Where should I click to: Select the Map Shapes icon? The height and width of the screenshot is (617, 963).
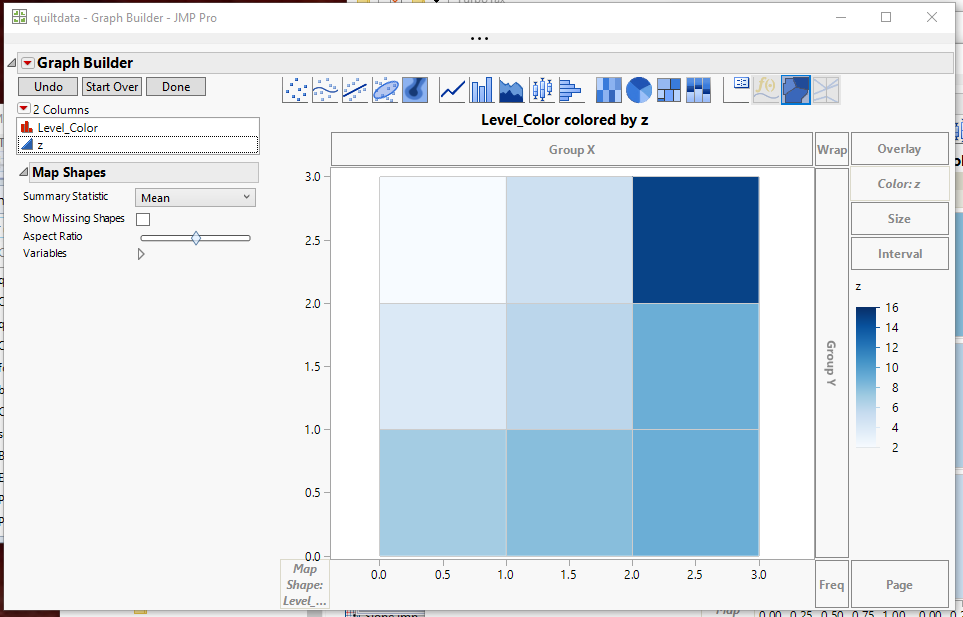[796, 90]
